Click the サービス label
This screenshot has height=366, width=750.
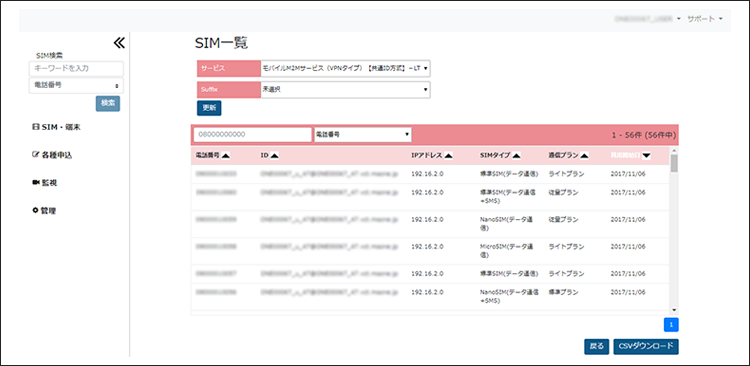pos(229,68)
